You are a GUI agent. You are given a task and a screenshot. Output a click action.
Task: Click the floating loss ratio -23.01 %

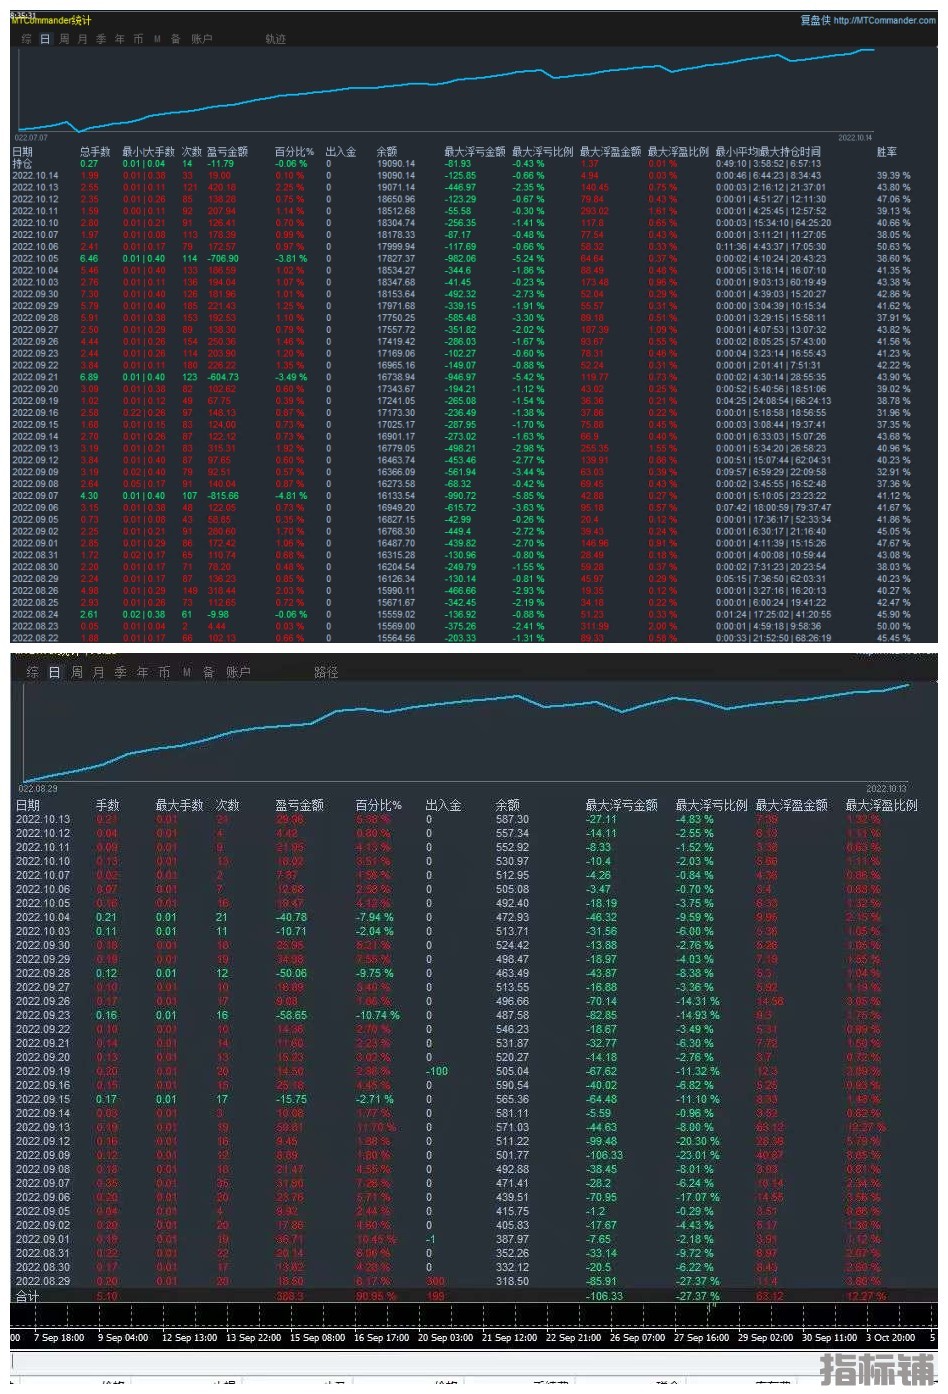[x=698, y=1155]
